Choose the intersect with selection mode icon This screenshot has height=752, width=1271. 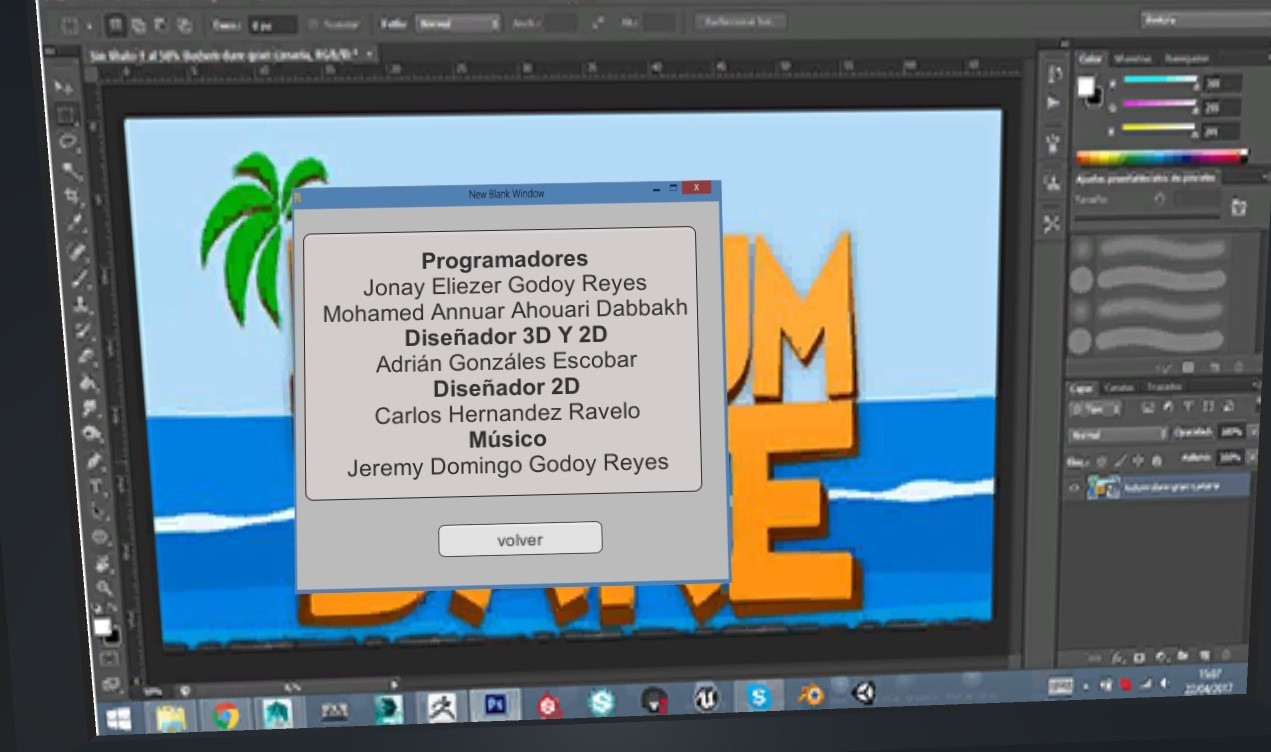pyautogui.click(x=184, y=25)
